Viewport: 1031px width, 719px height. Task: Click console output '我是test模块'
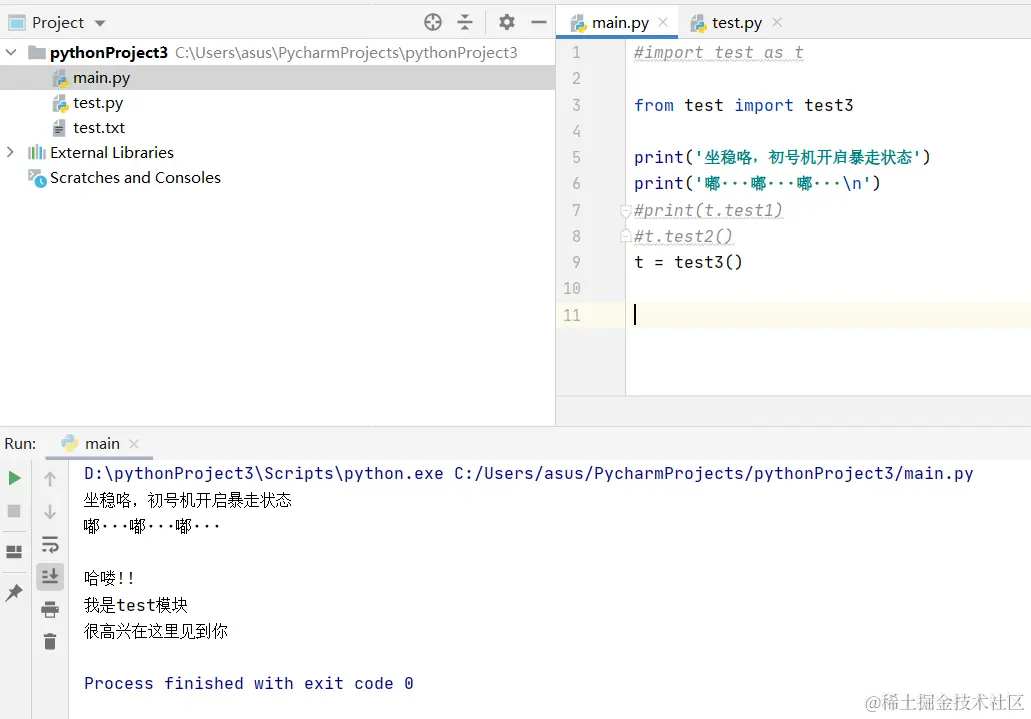136,605
